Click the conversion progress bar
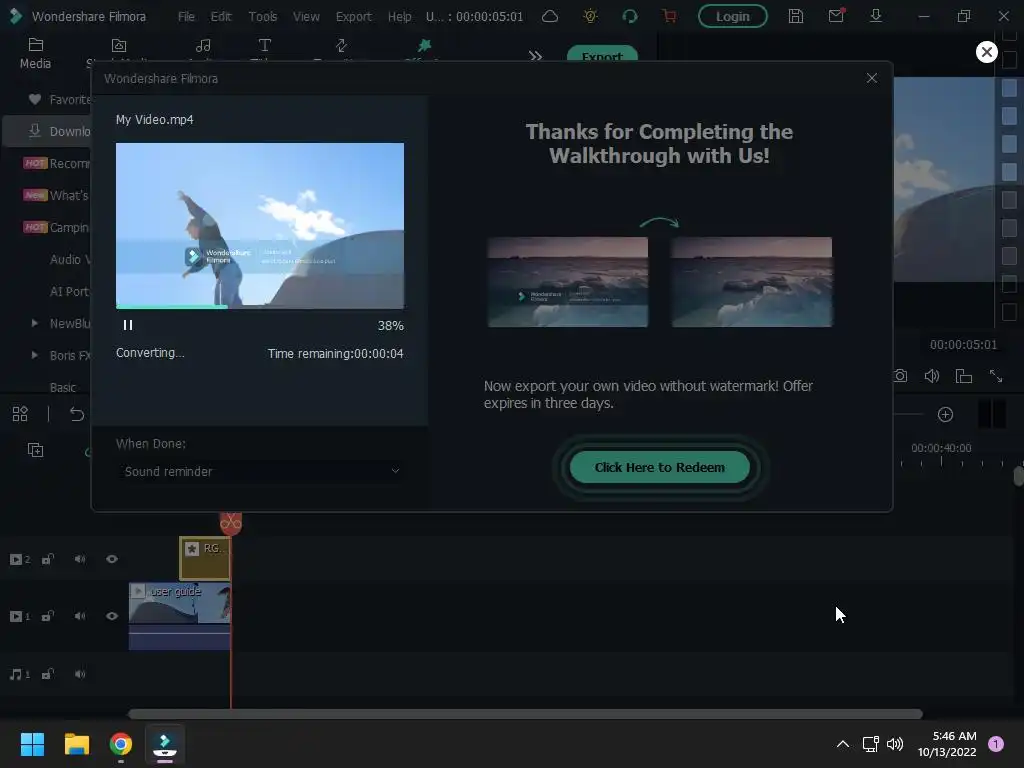Viewport: 1024px width, 768px height. click(x=260, y=306)
